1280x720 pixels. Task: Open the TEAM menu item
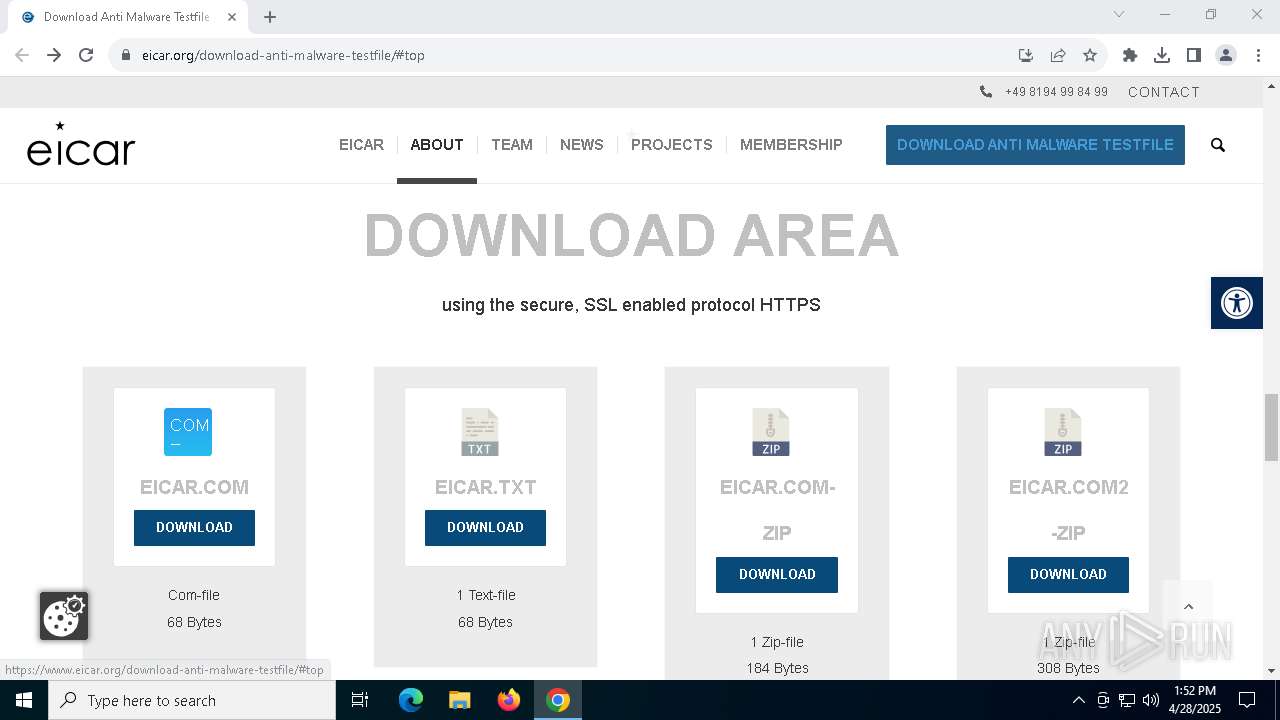pos(512,145)
